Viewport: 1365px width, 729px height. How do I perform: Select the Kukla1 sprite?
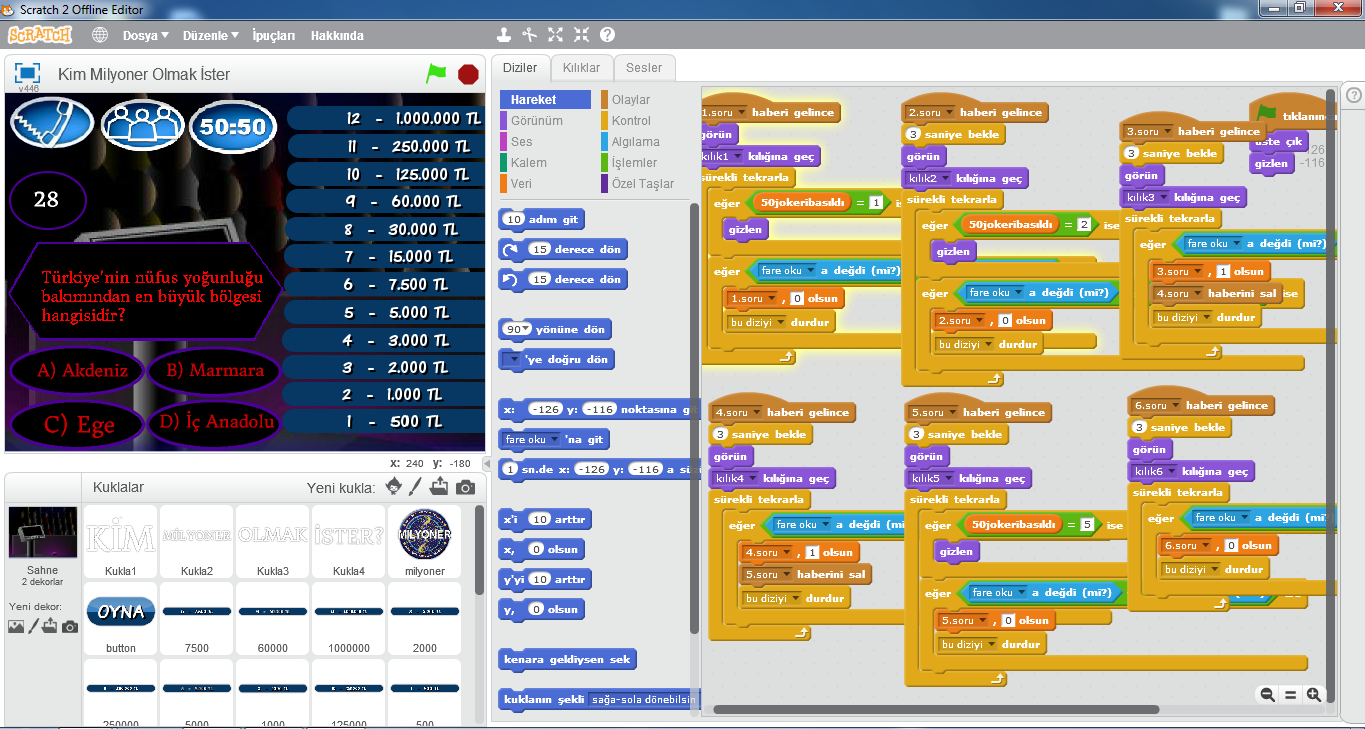[x=120, y=542]
